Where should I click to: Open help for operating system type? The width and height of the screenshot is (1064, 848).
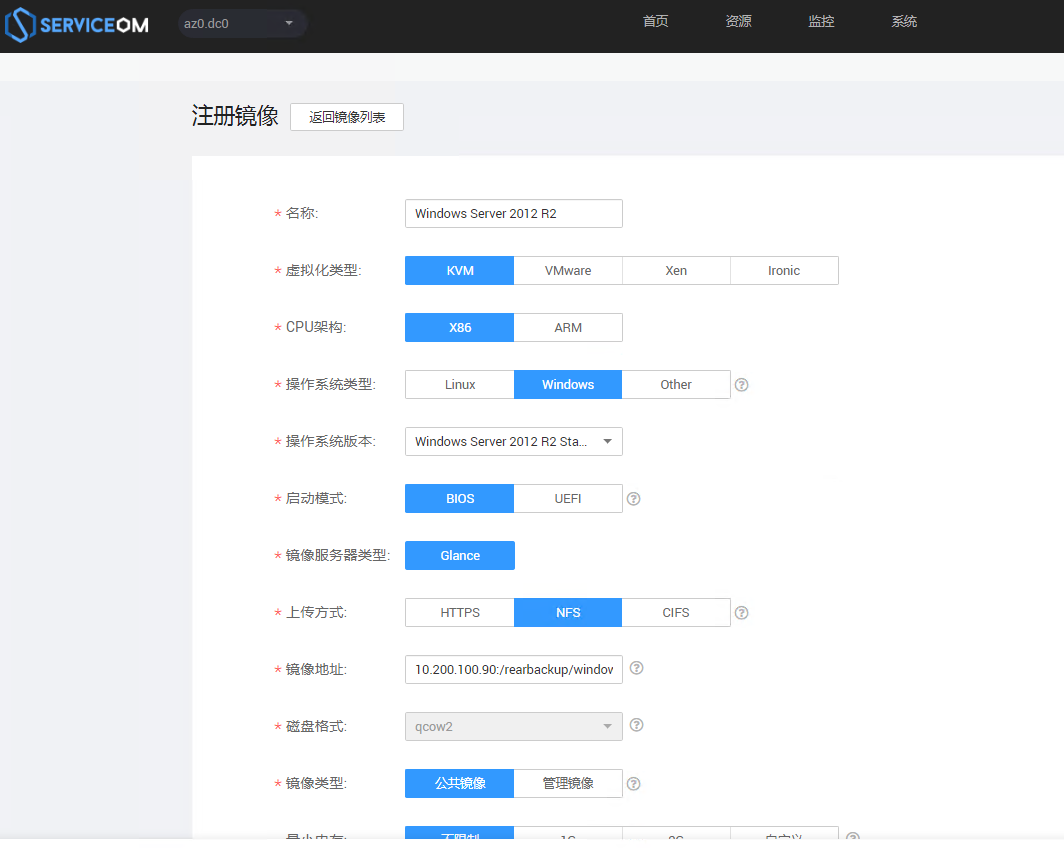point(742,385)
